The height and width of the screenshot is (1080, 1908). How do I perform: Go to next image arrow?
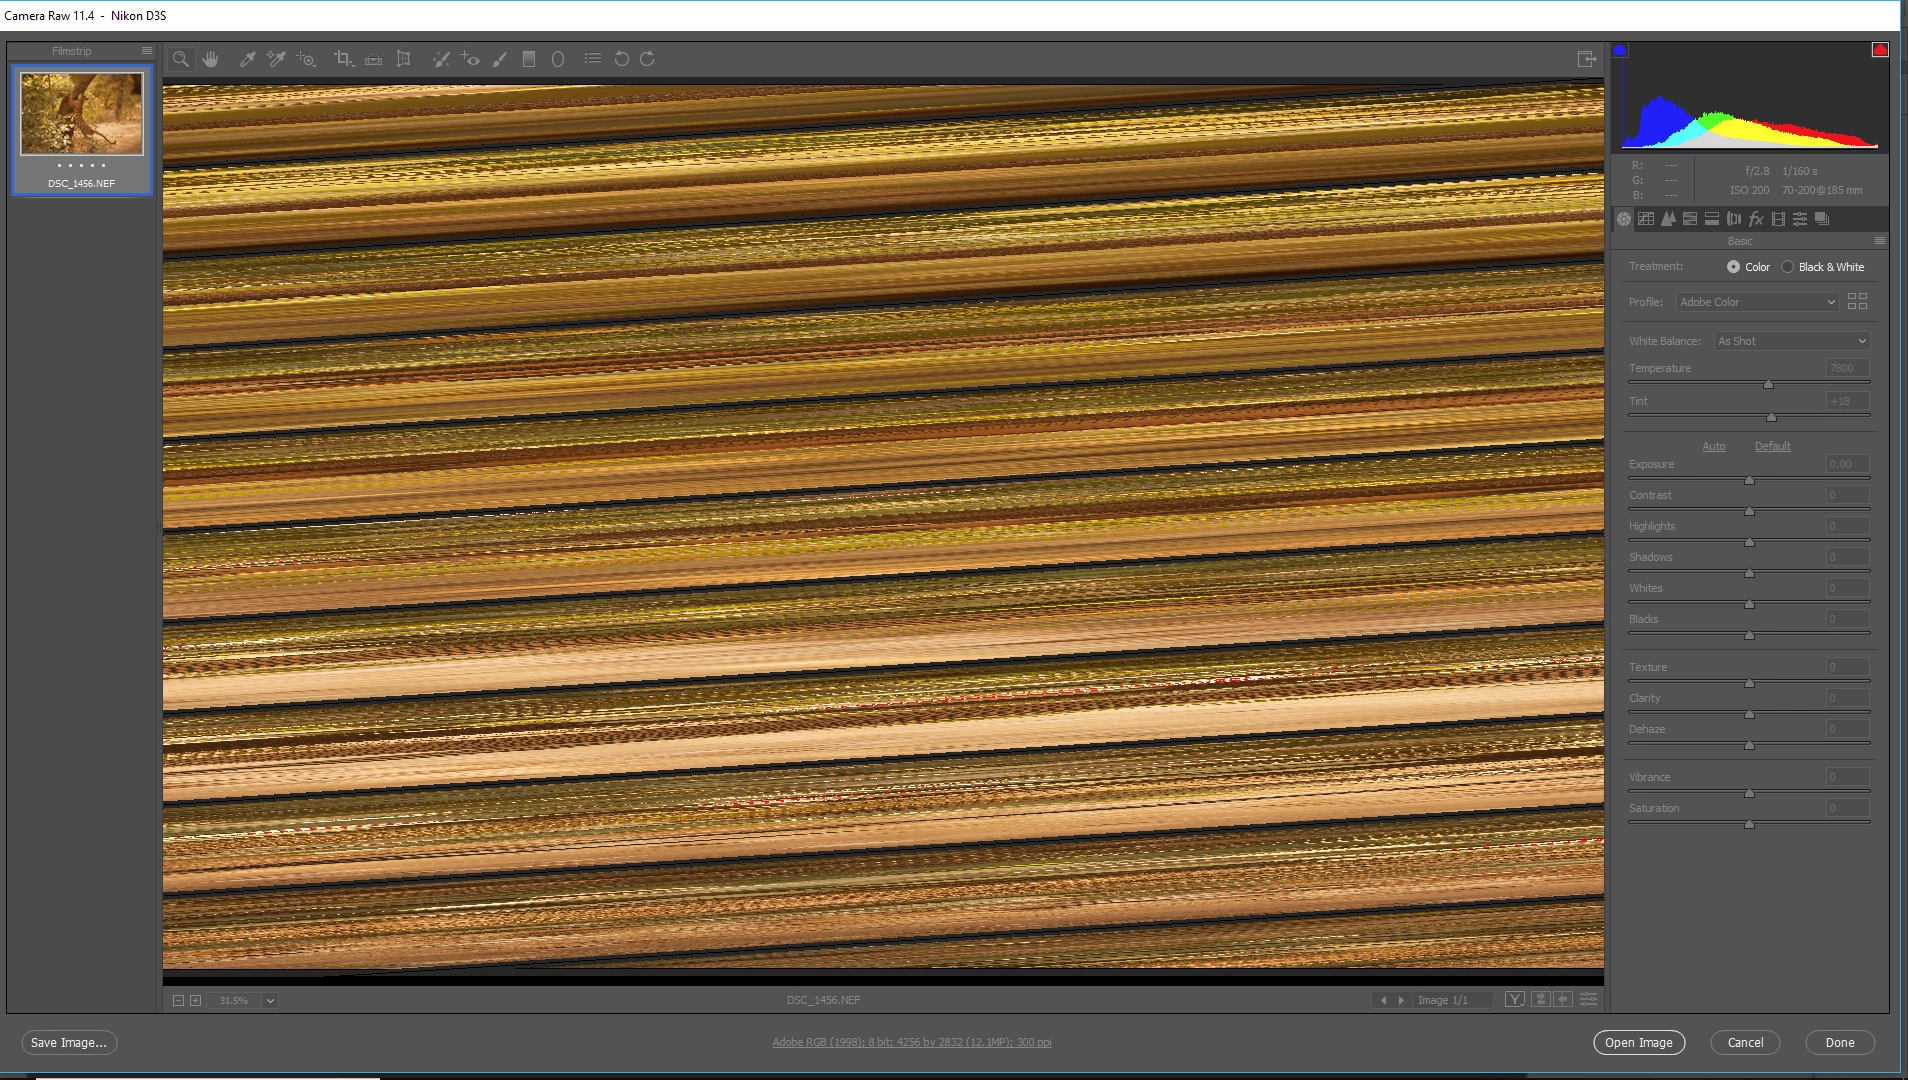pyautogui.click(x=1401, y=1000)
